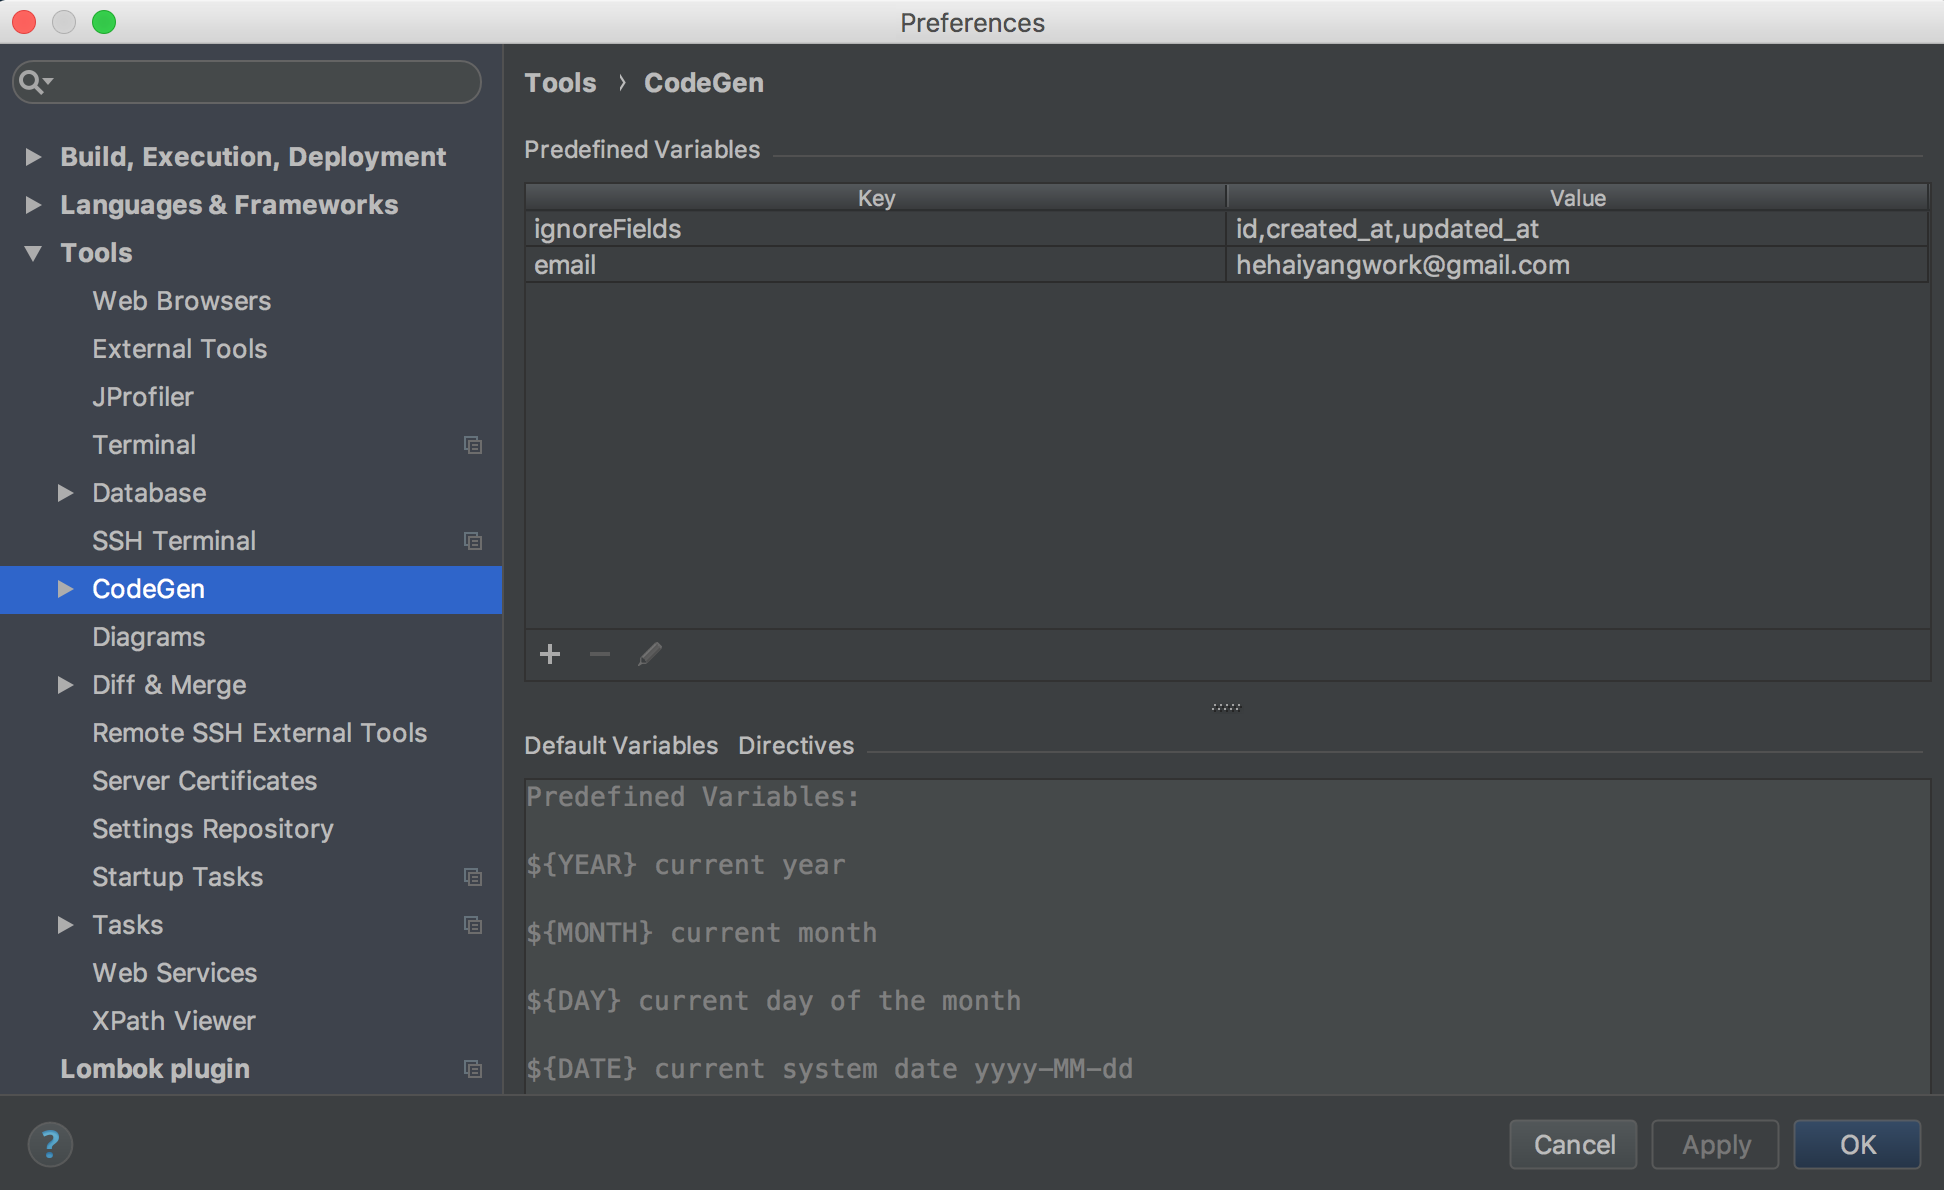Click the SSH Terminal copy icon

click(x=472, y=540)
